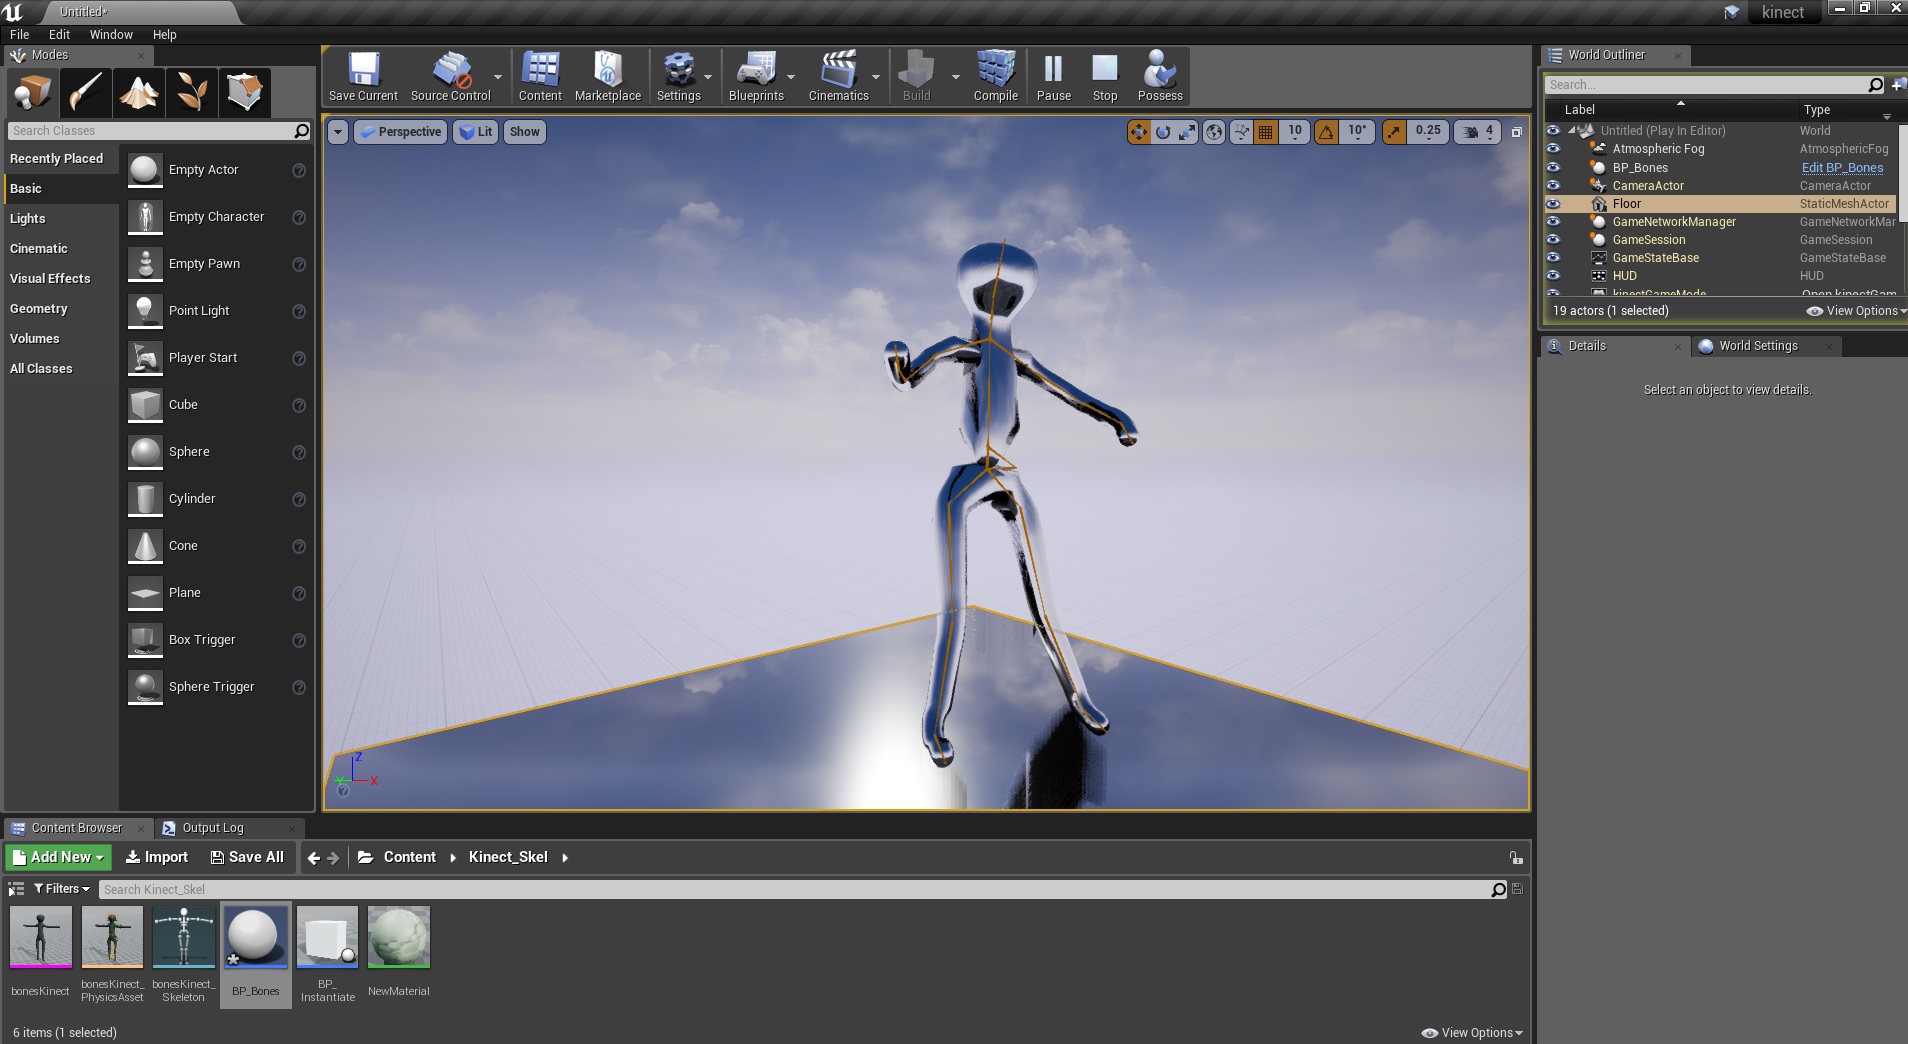Select rotate transform gizmo icon
Image resolution: width=1908 pixels, height=1044 pixels.
click(1163, 132)
